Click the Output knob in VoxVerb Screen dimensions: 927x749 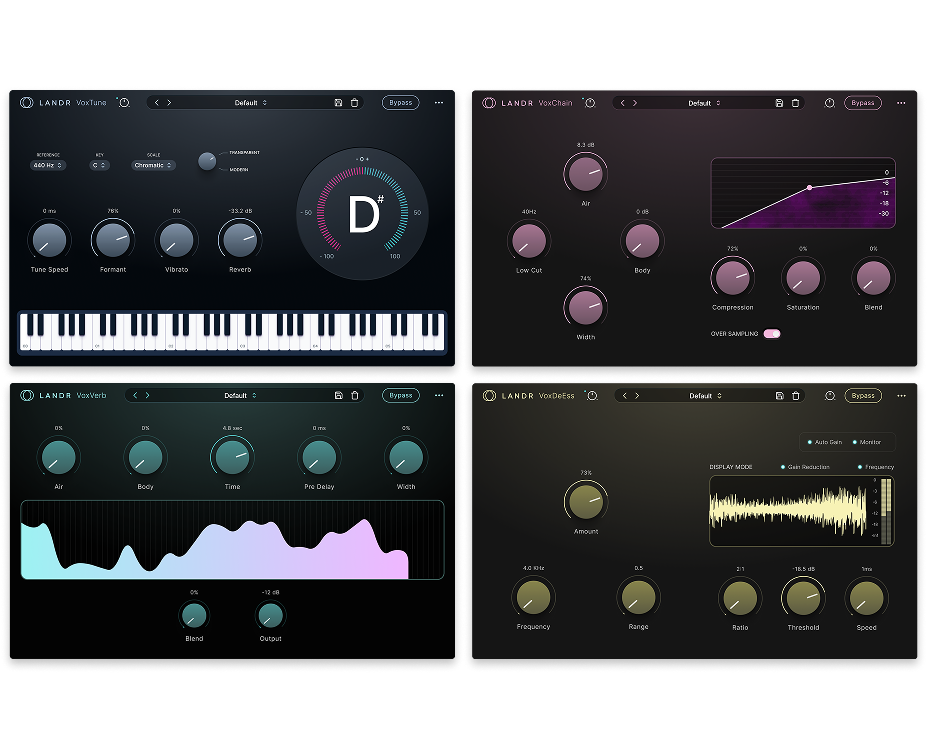pos(271,615)
